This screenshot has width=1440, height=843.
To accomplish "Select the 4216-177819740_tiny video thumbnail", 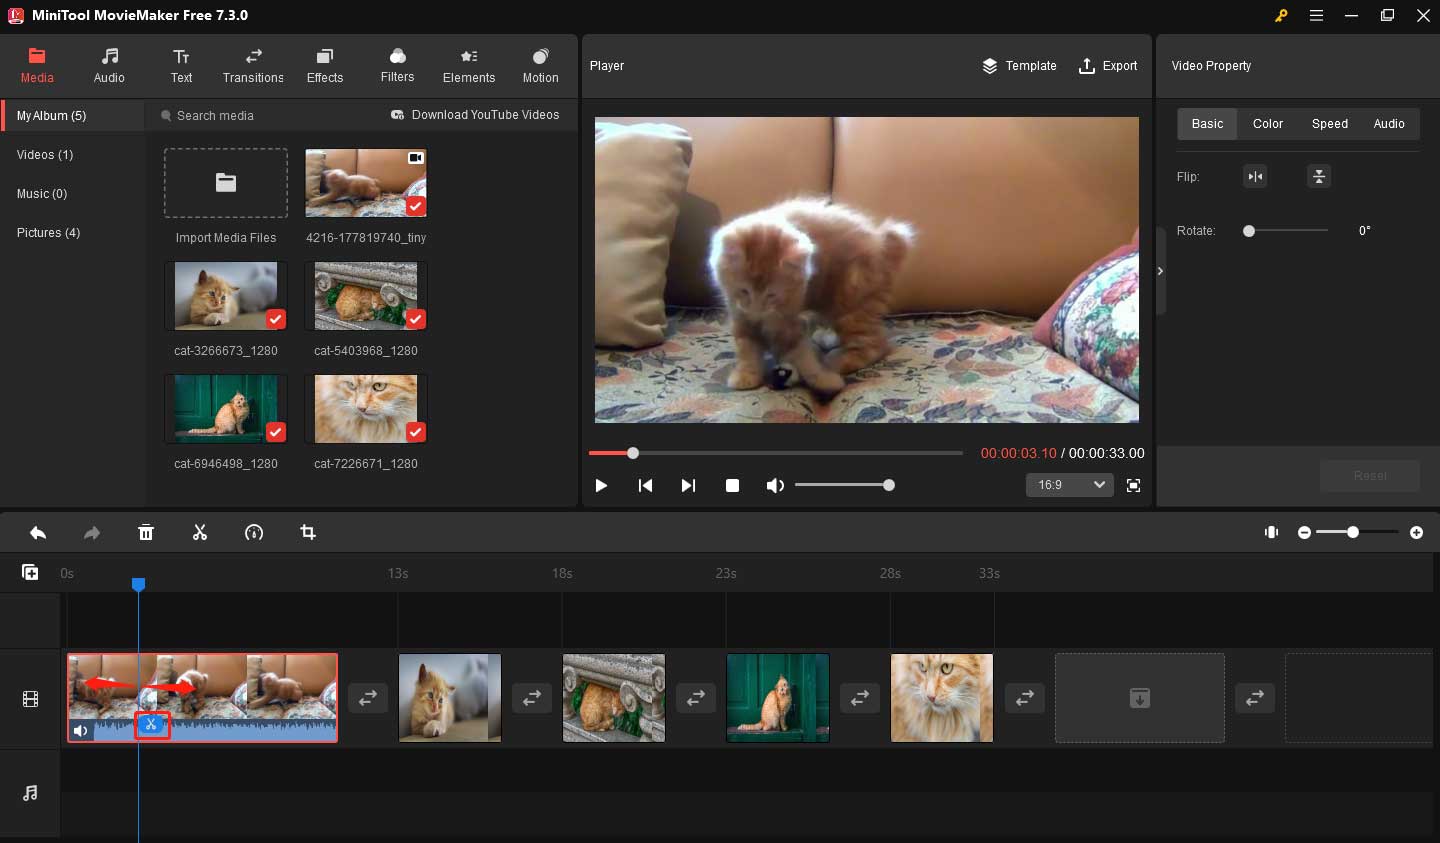I will tap(366, 183).
